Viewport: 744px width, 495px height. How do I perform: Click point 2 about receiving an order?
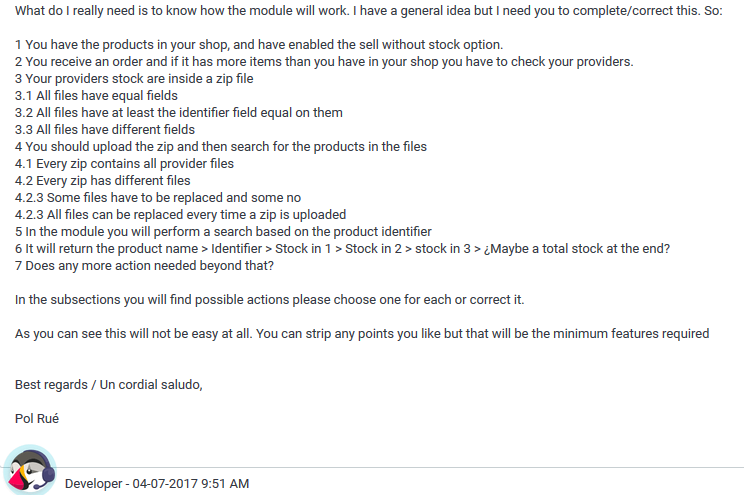click(324, 61)
